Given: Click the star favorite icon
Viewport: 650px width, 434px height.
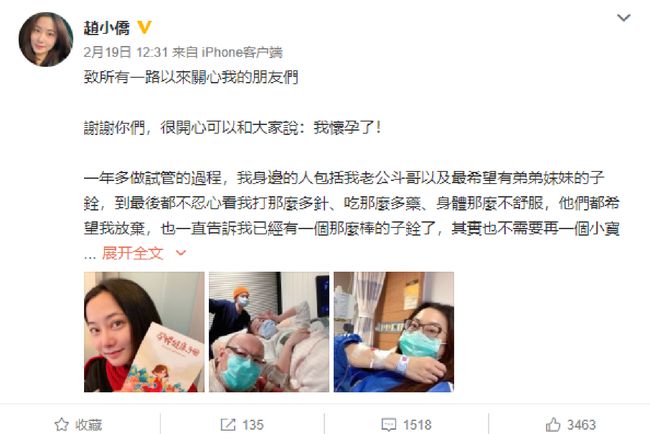Looking at the screenshot, I should [61, 424].
